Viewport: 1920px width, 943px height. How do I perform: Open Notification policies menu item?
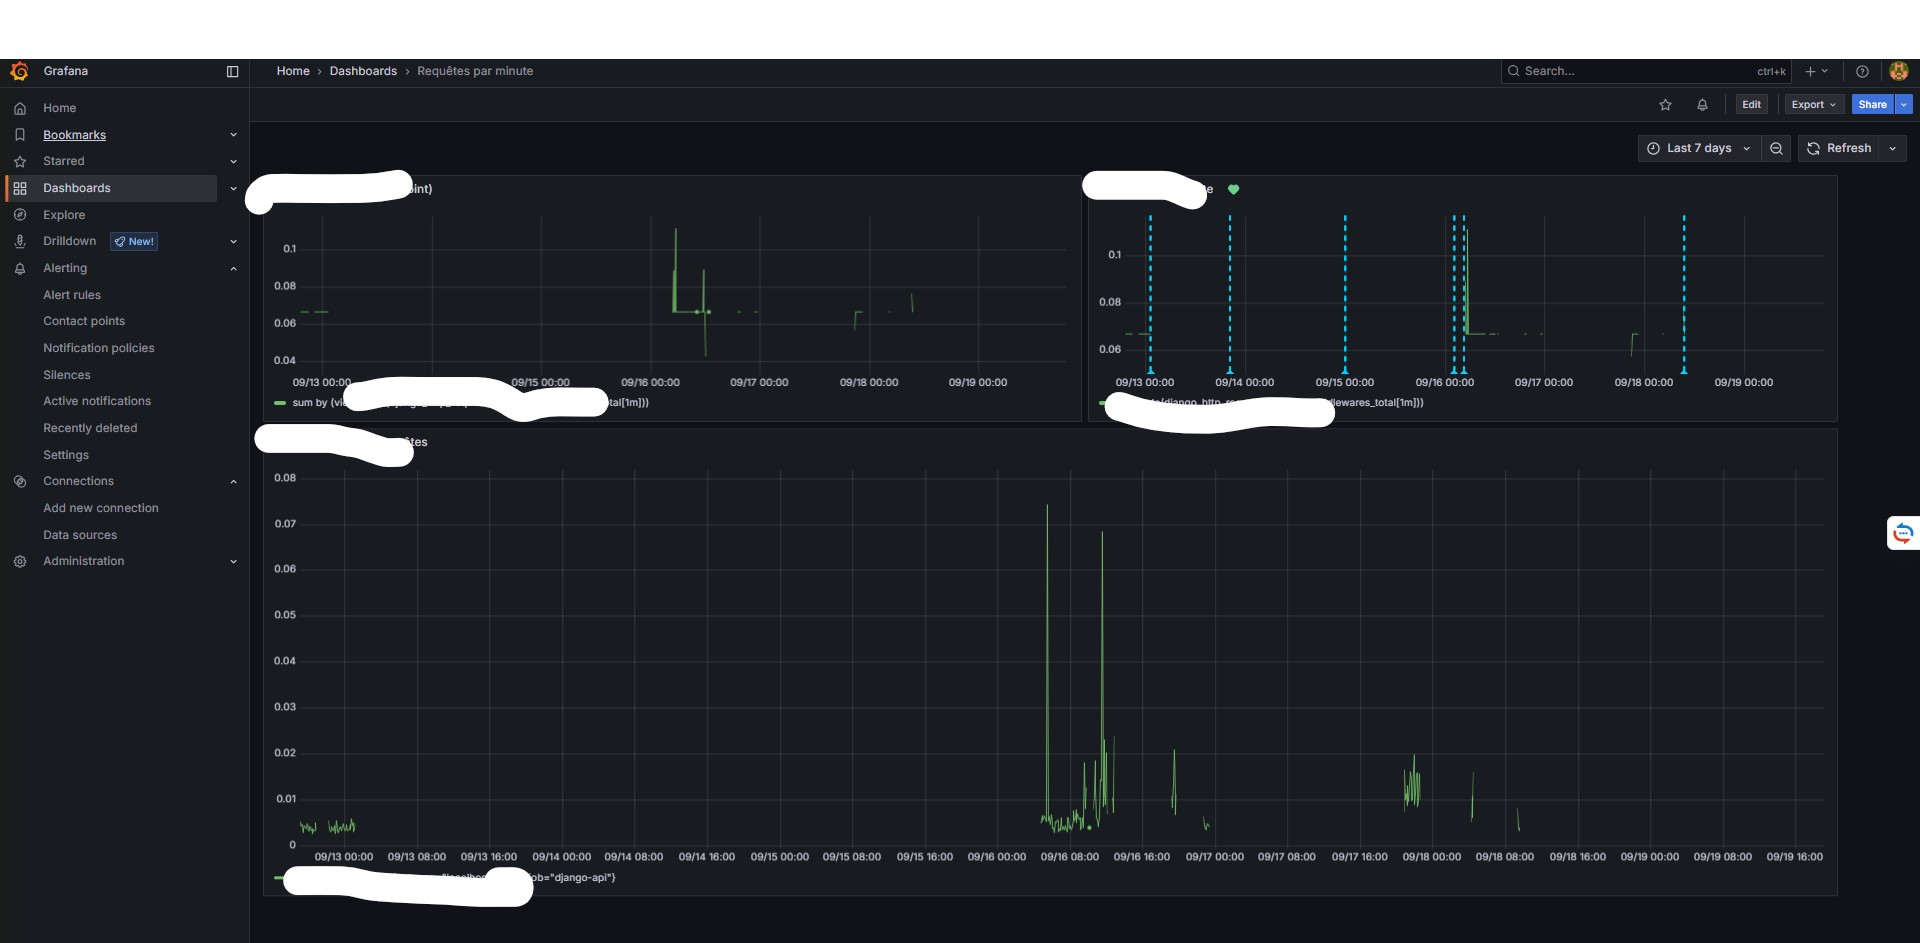(99, 348)
